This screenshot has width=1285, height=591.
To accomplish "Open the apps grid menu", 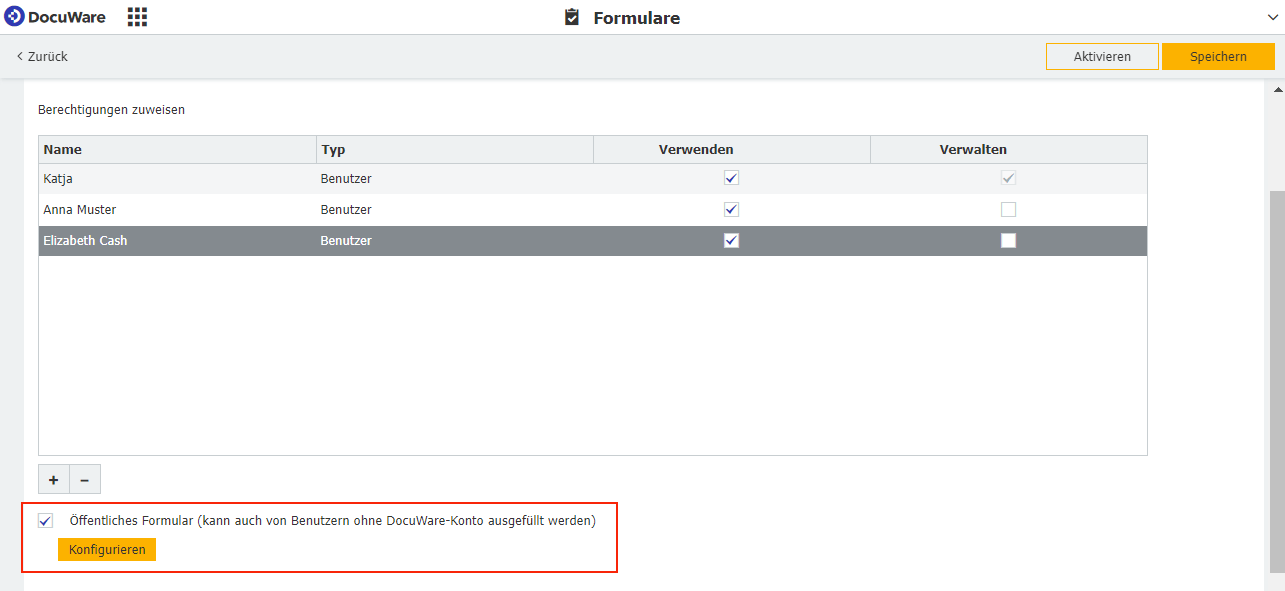I will pyautogui.click(x=138, y=17).
